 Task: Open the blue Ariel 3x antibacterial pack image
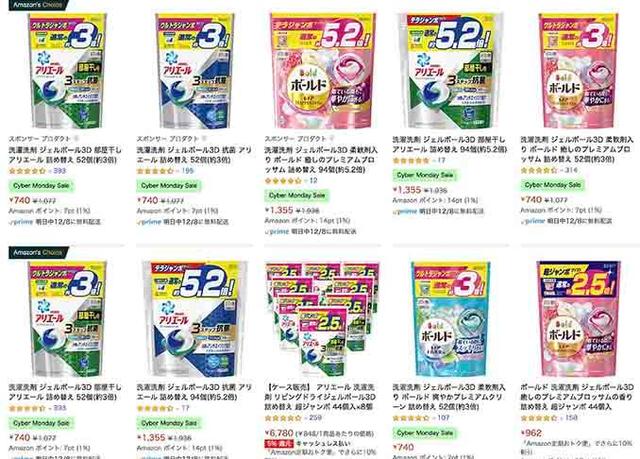195,71
